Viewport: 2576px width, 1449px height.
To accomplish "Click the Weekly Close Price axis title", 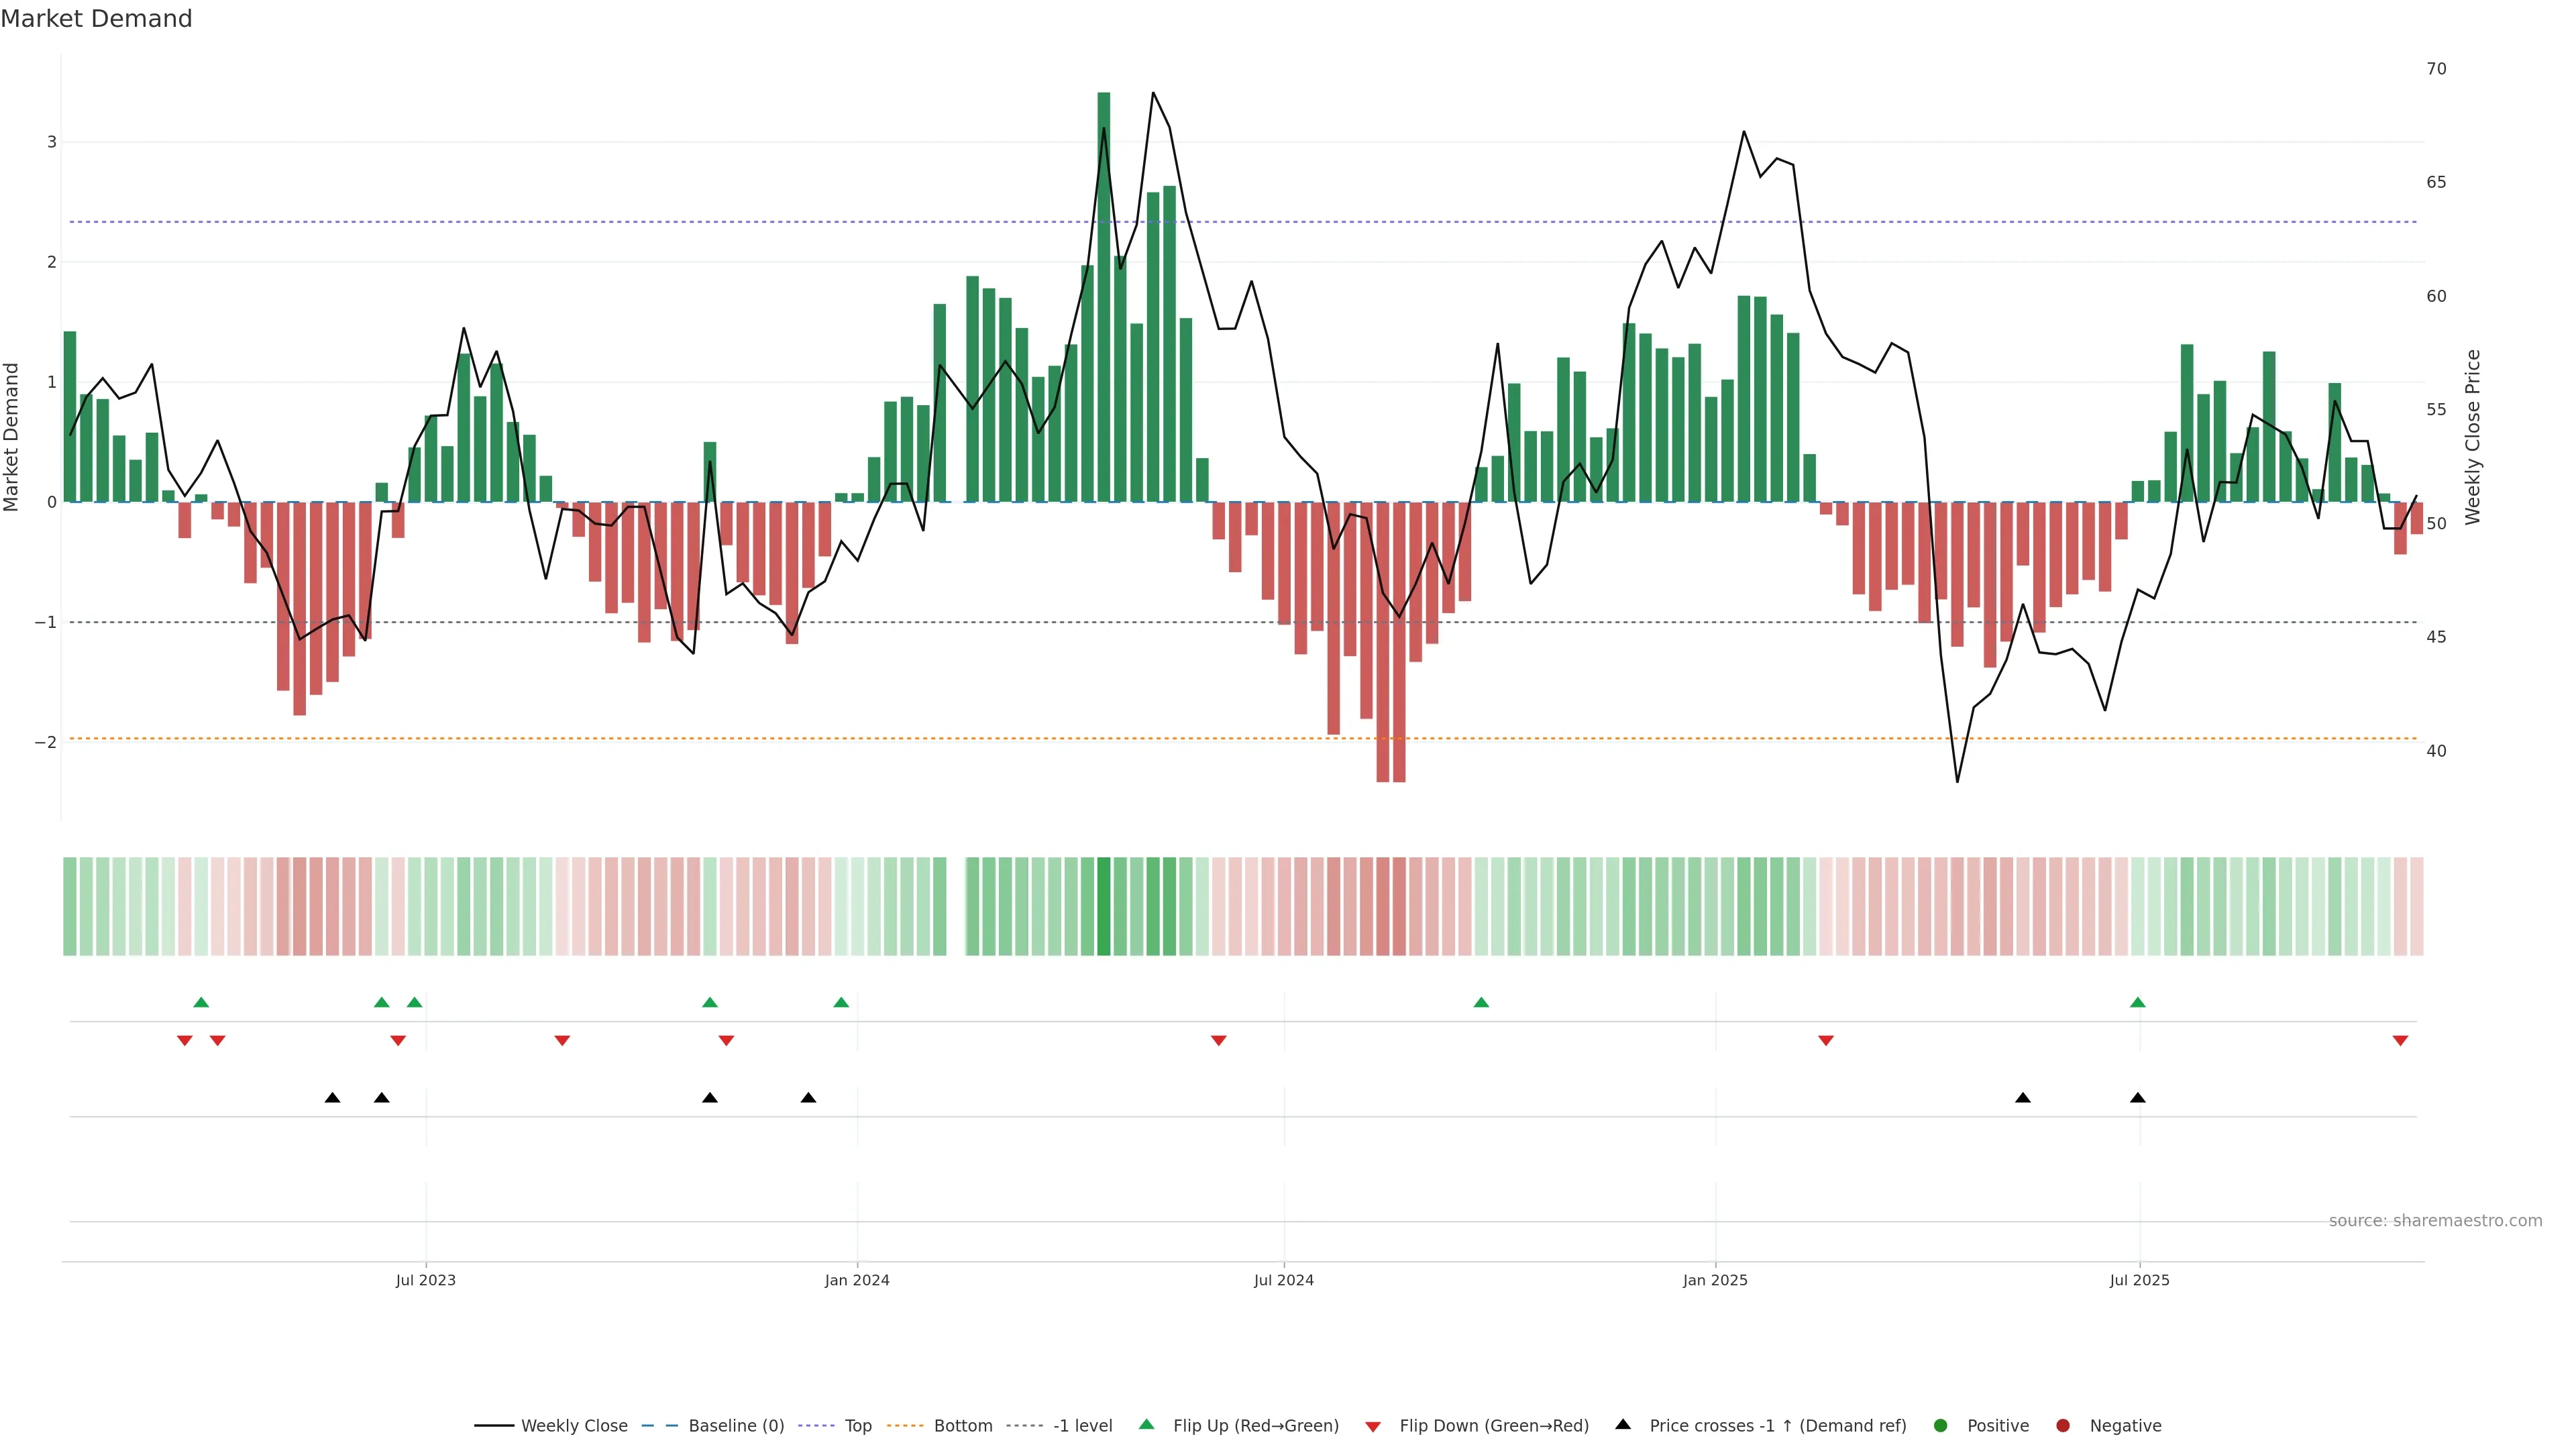I will pos(2473,437).
